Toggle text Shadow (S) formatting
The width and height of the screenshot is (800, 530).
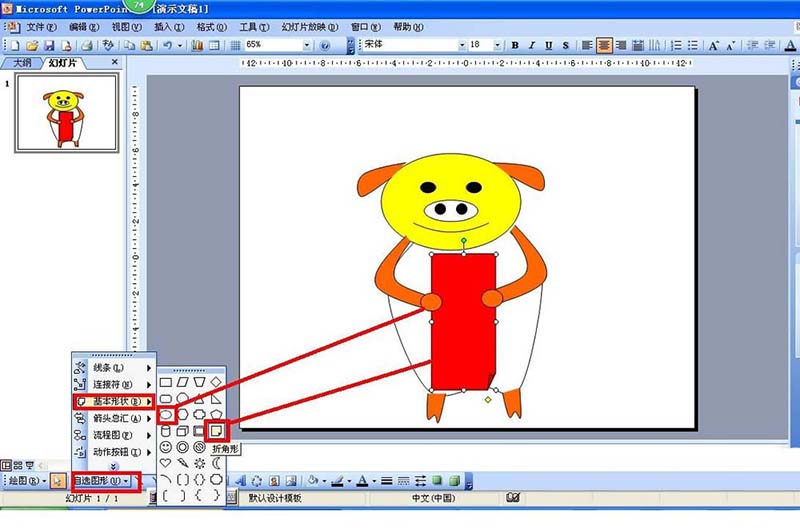pos(566,45)
